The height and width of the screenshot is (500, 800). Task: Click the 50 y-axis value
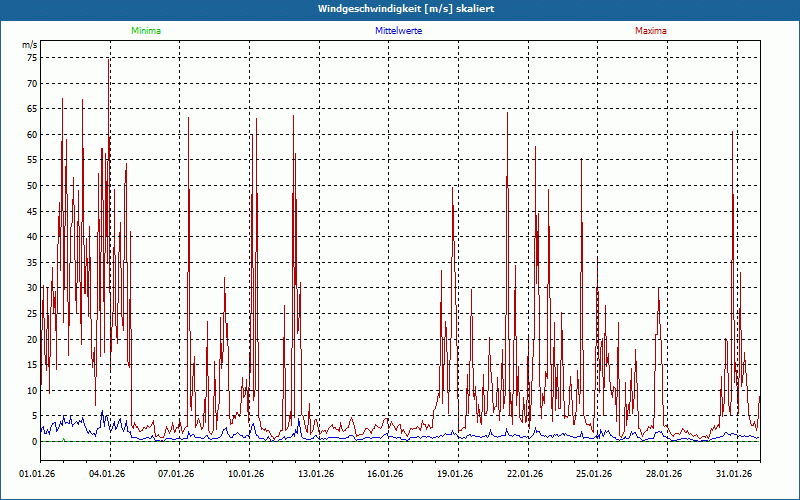click(32, 186)
